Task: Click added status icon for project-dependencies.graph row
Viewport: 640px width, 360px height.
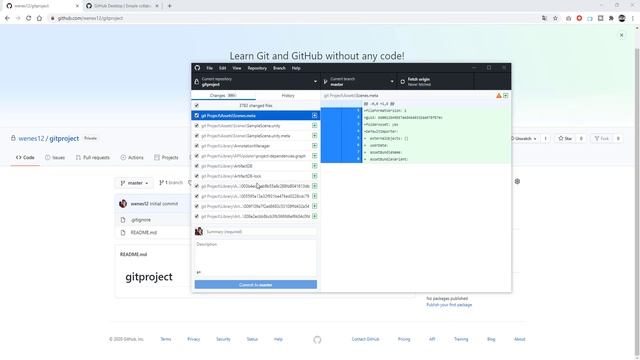Action: coord(314,156)
